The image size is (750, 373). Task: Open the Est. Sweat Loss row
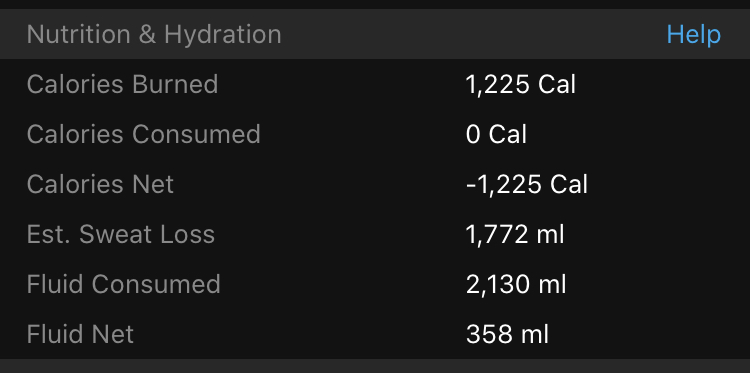(x=375, y=234)
